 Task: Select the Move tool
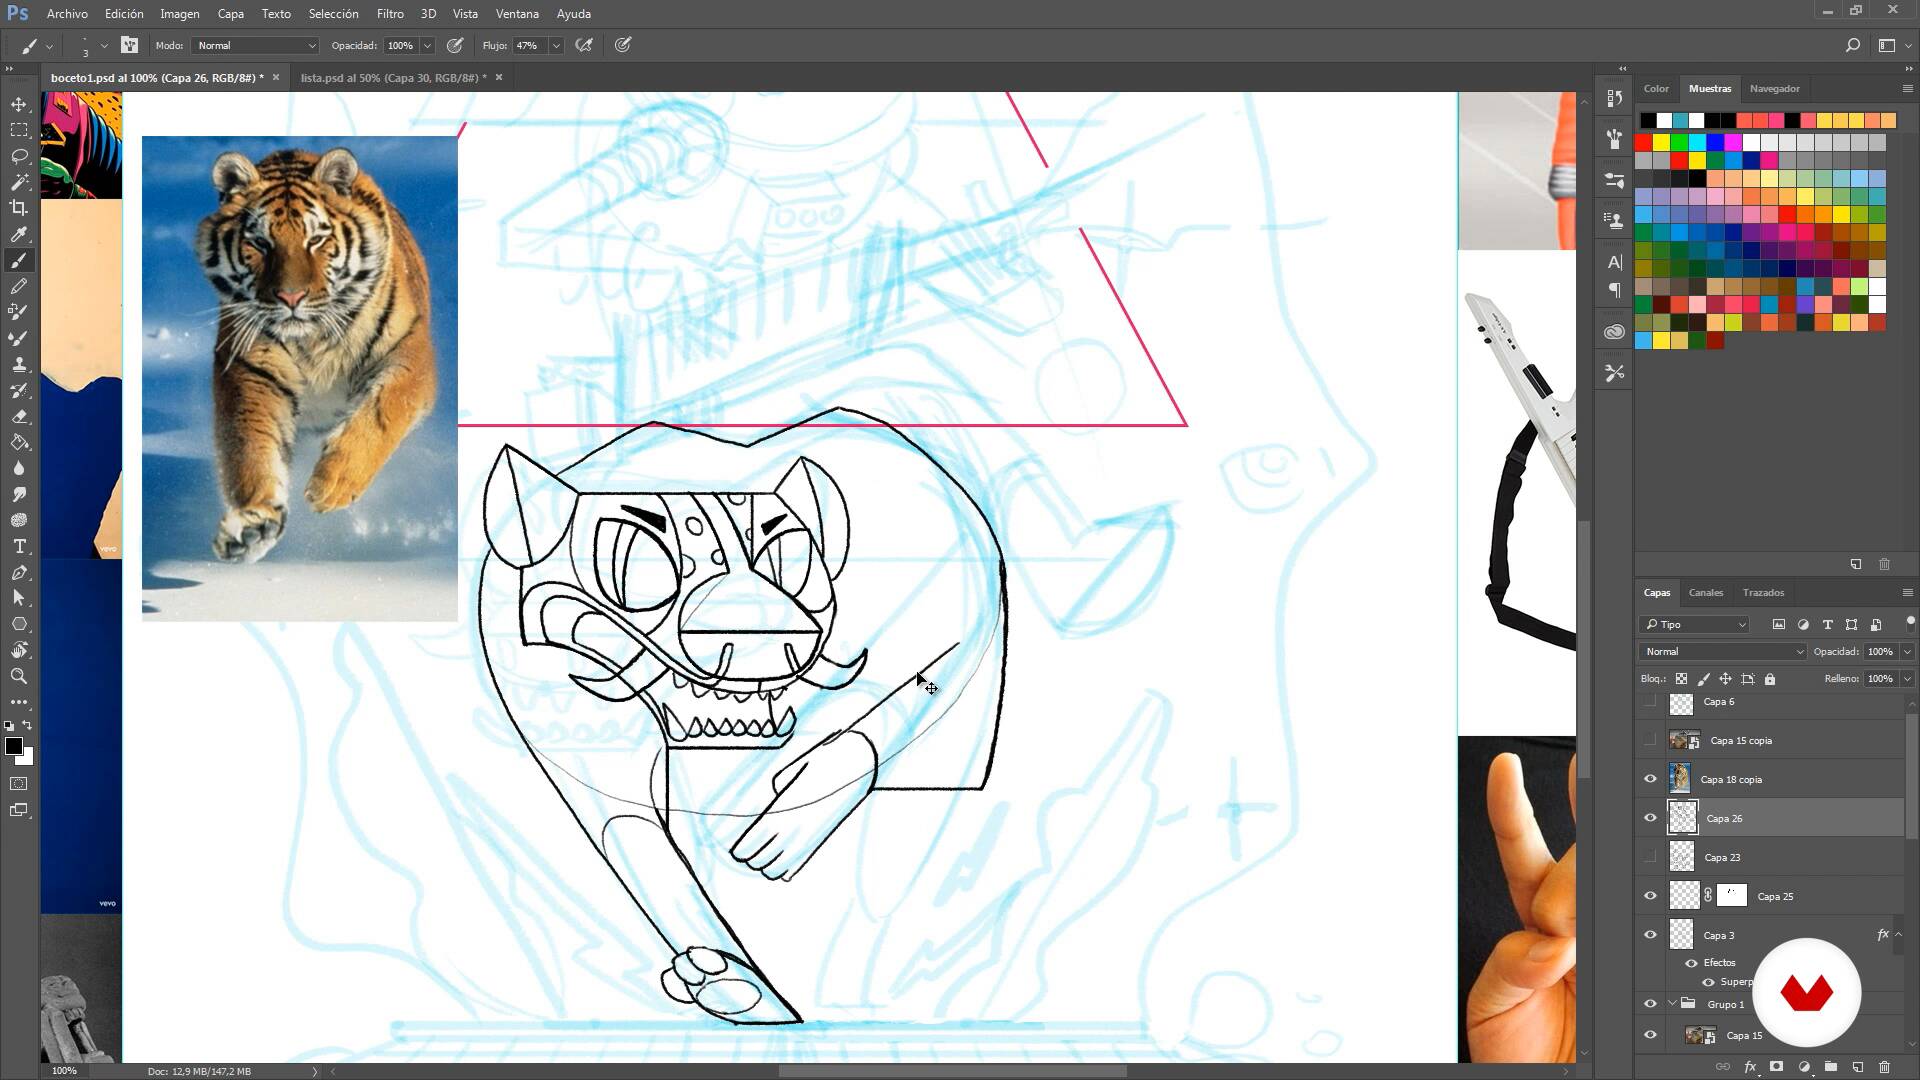(x=19, y=104)
